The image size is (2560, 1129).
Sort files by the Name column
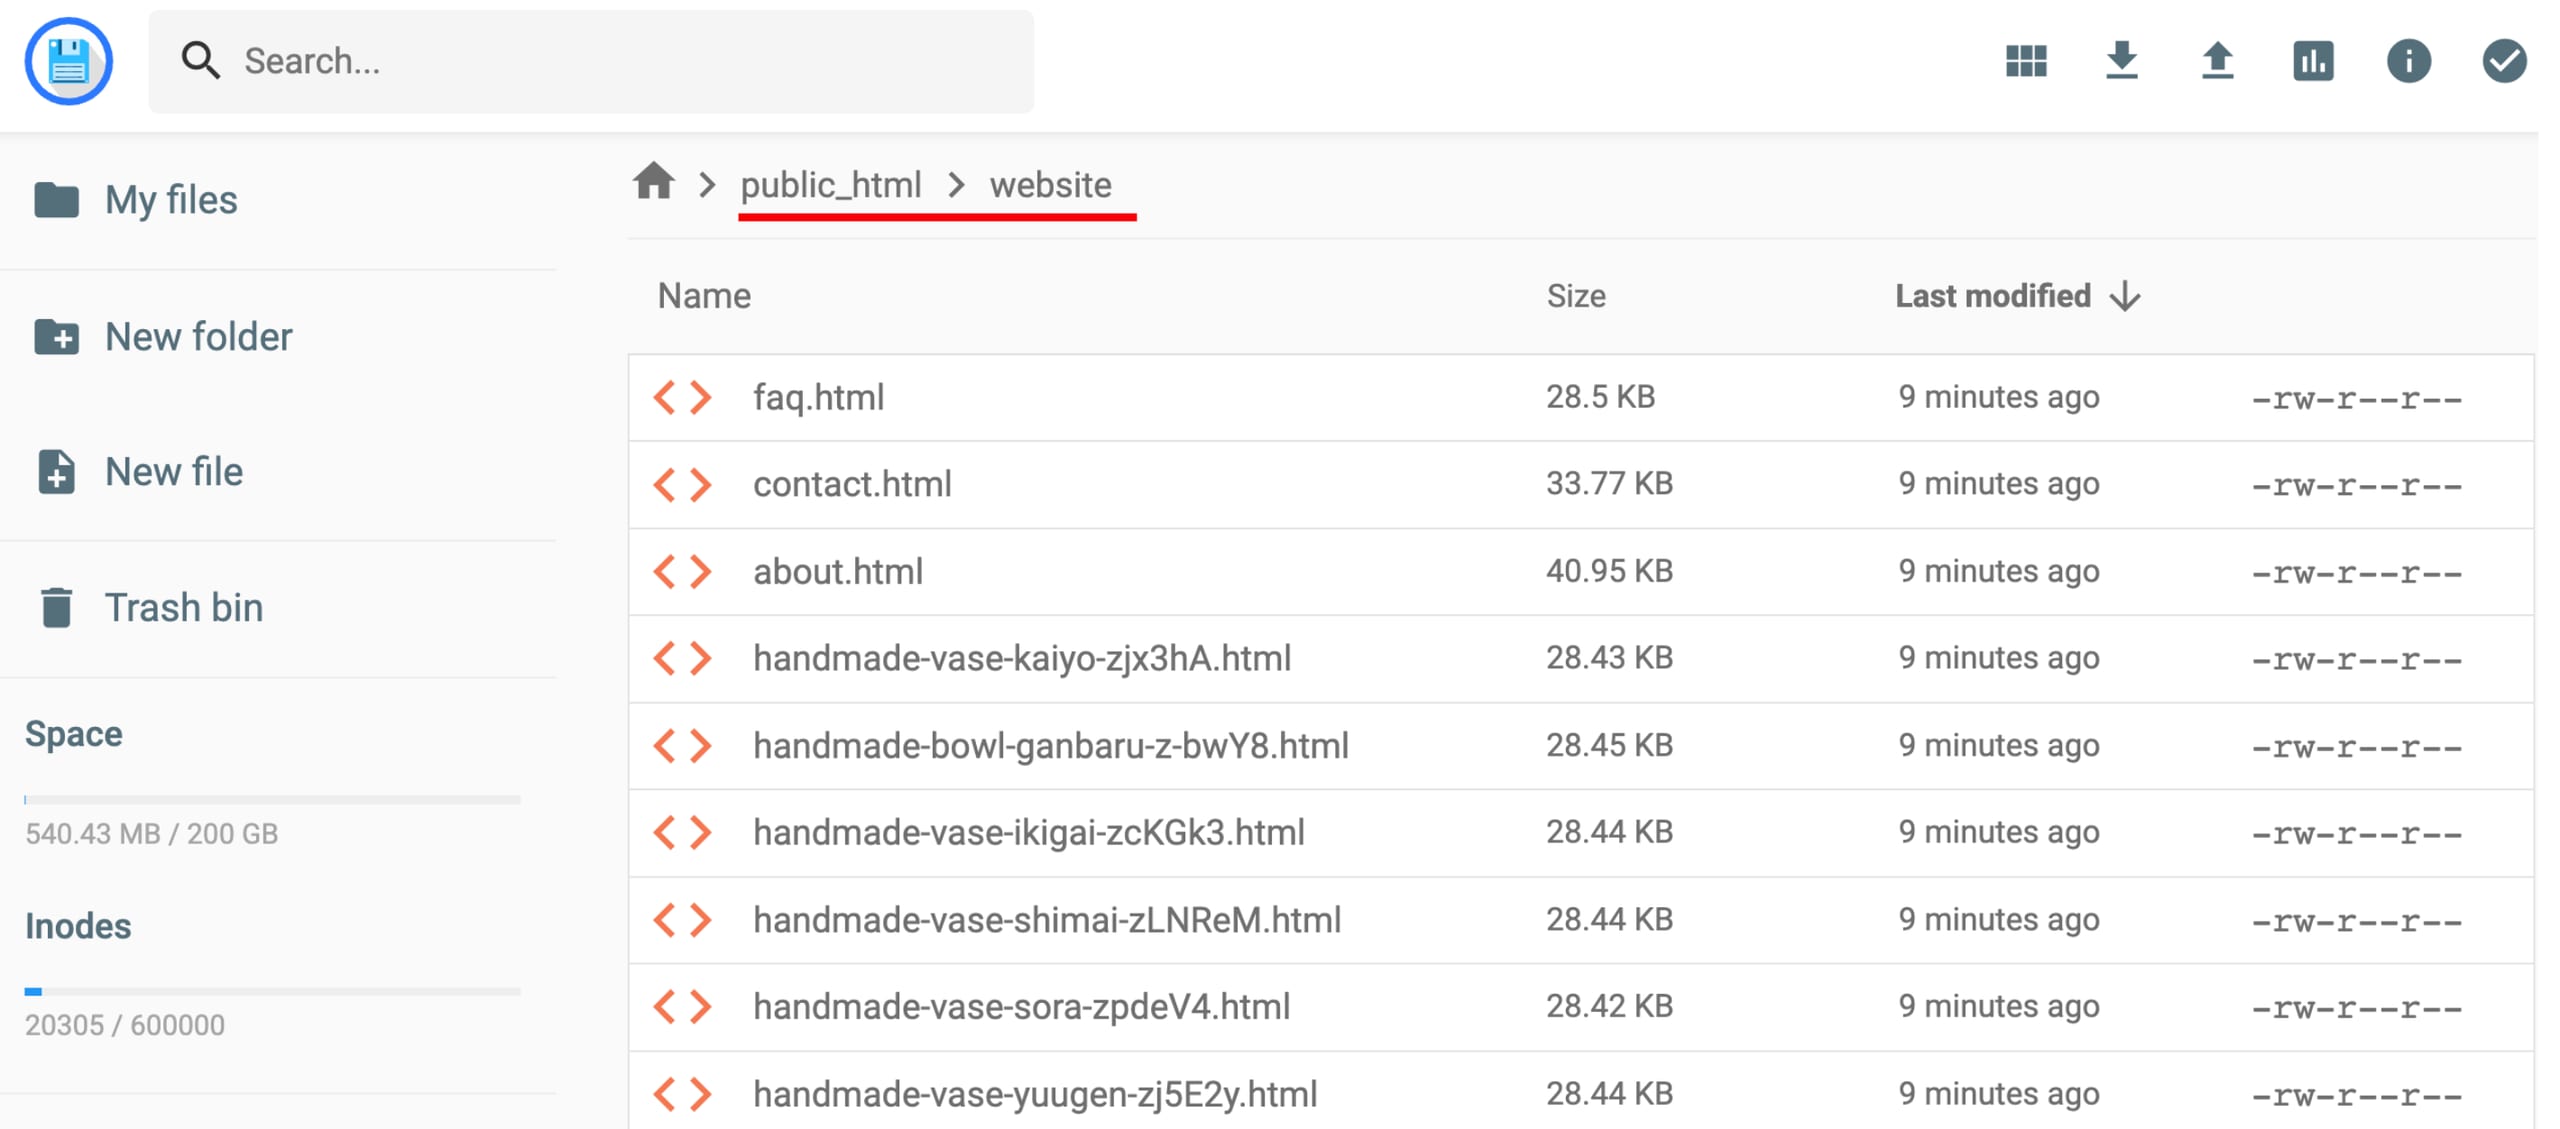point(704,295)
